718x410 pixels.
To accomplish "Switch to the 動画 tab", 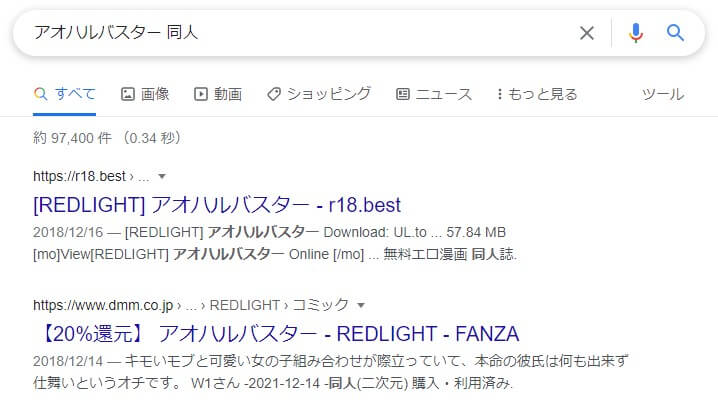I will click(218, 94).
